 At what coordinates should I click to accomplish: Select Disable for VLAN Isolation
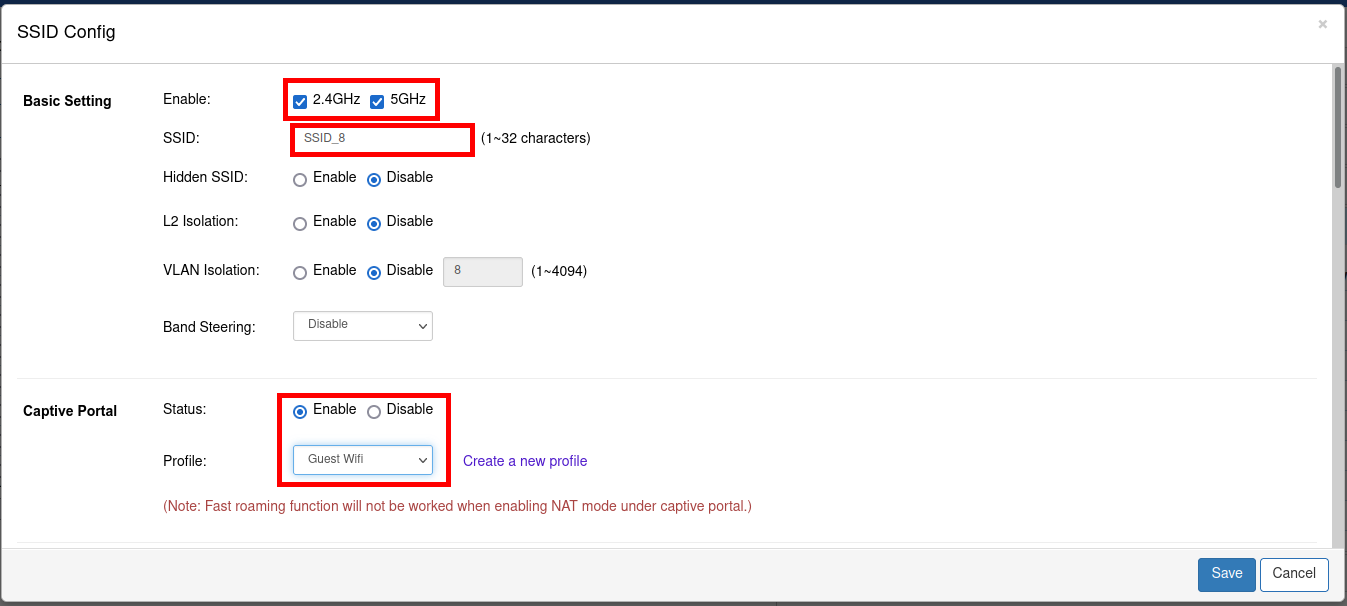pos(374,271)
